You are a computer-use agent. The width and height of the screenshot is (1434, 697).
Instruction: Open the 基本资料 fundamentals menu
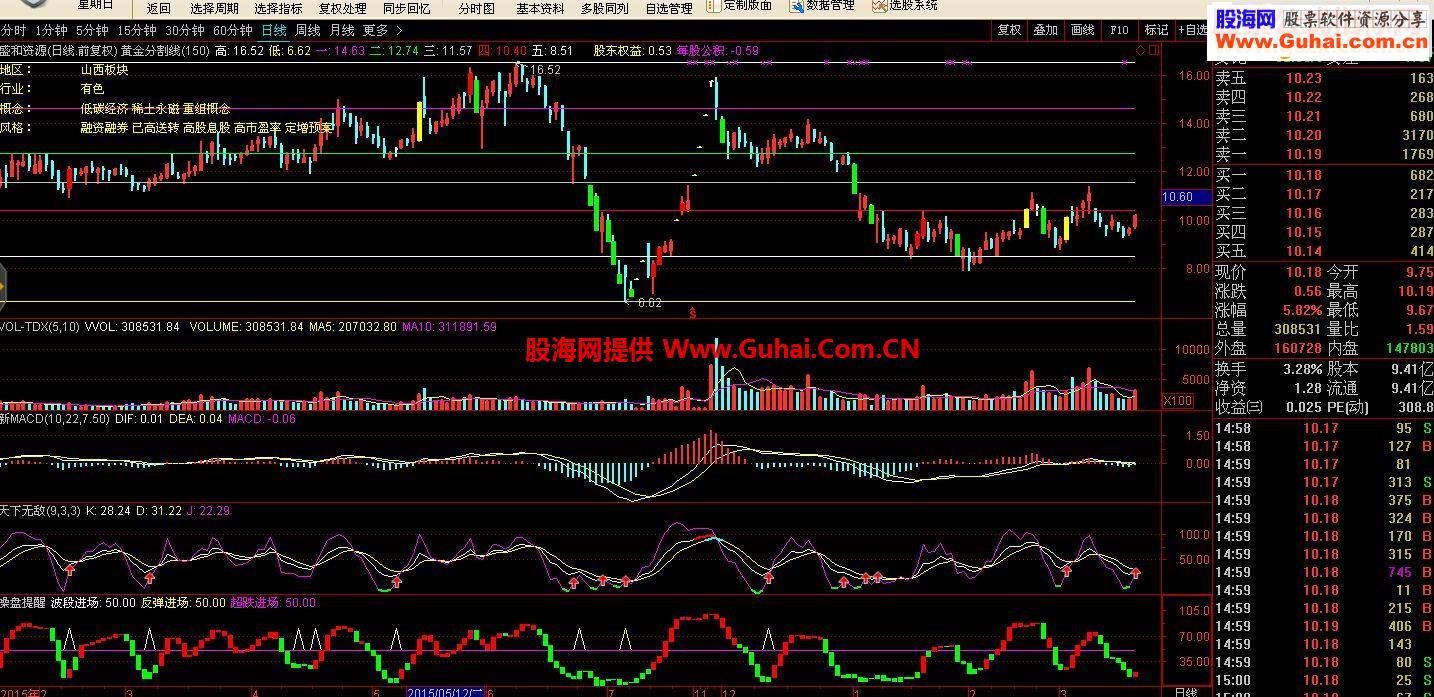click(540, 8)
